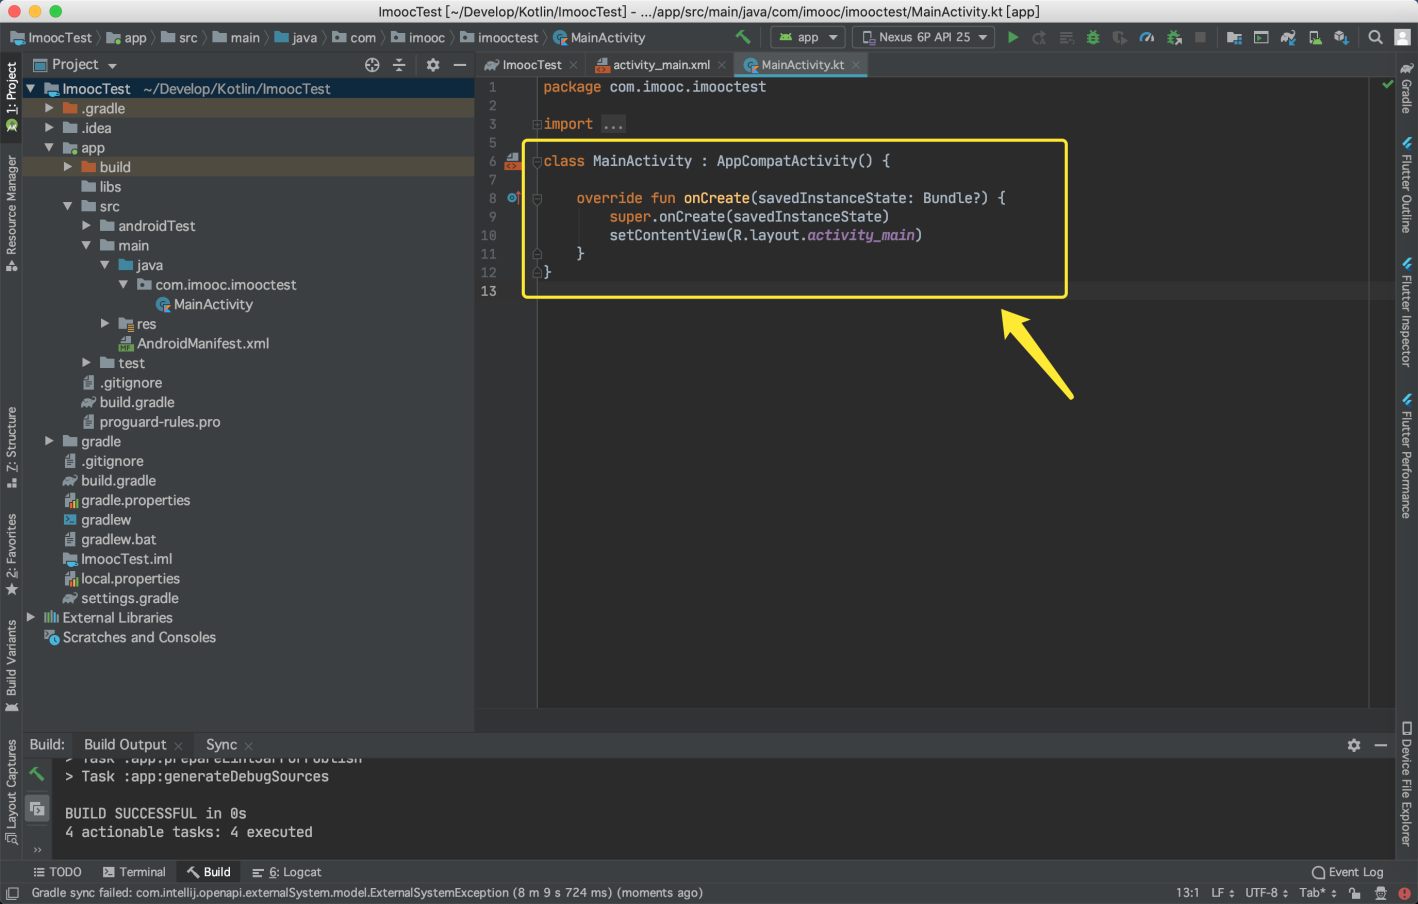Click Sync Project with Gradle Files icon
The height and width of the screenshot is (904, 1418).
(1288, 37)
